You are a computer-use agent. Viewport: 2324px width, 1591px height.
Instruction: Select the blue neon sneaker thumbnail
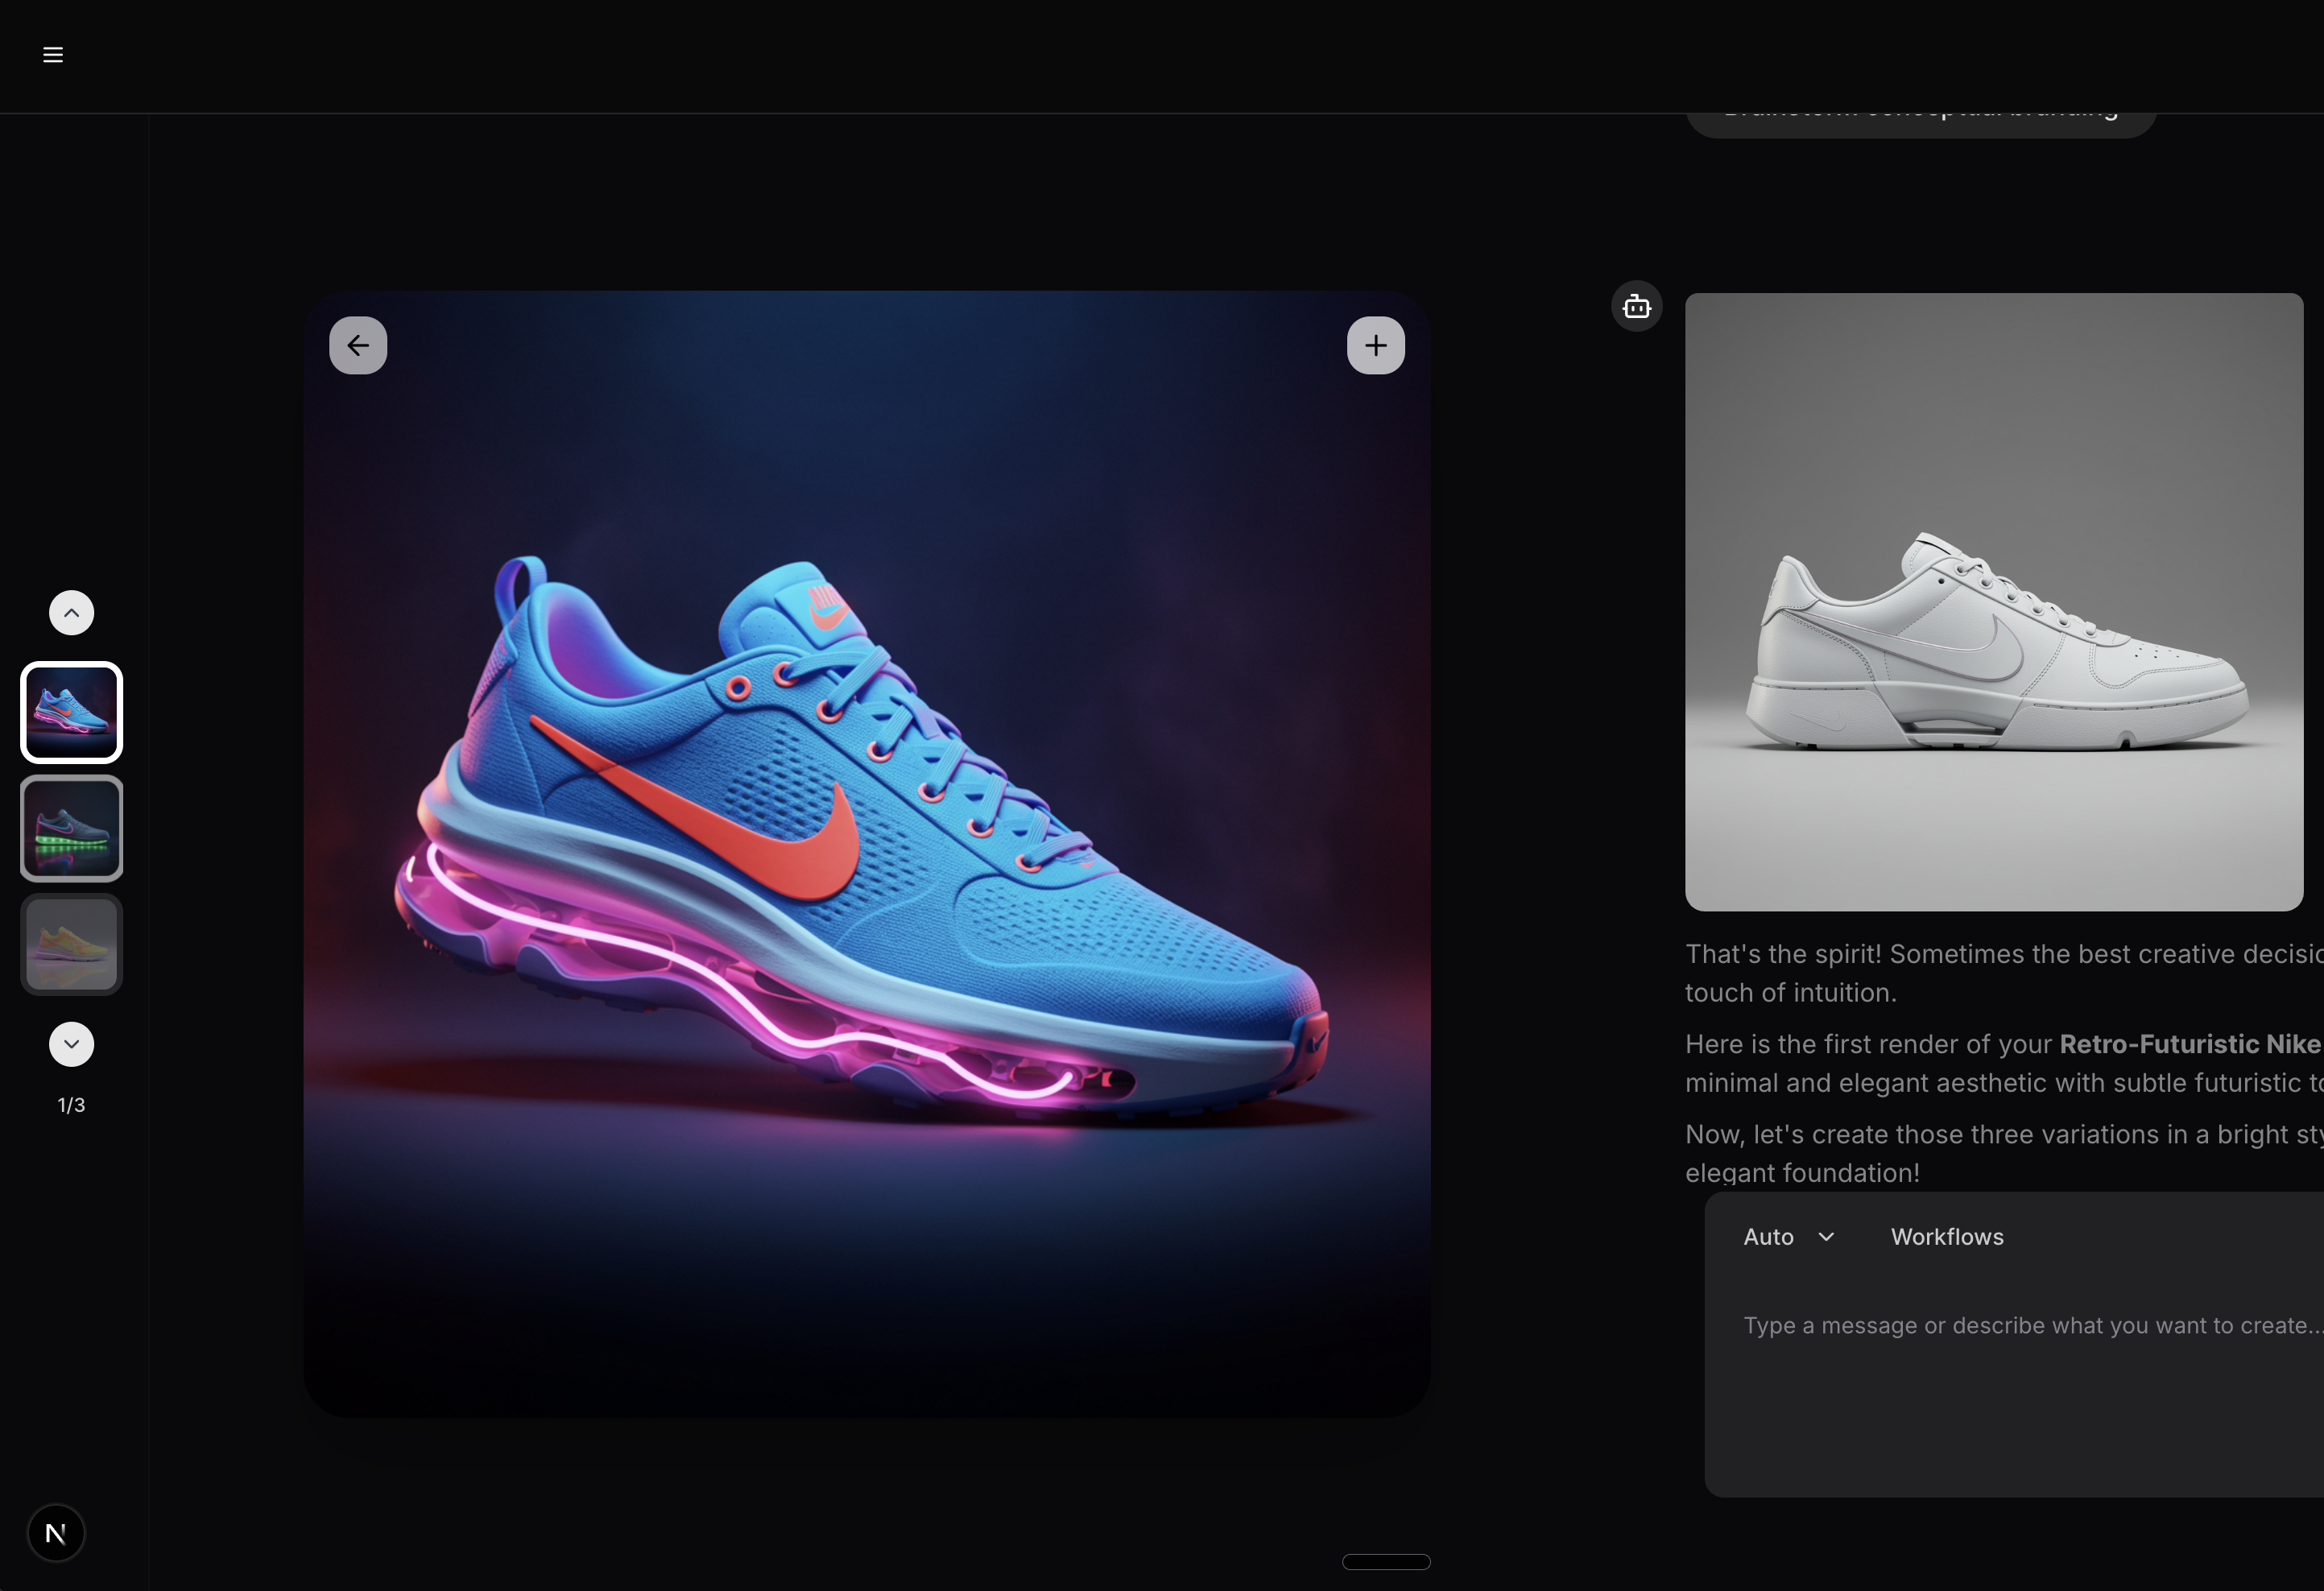coord(72,713)
